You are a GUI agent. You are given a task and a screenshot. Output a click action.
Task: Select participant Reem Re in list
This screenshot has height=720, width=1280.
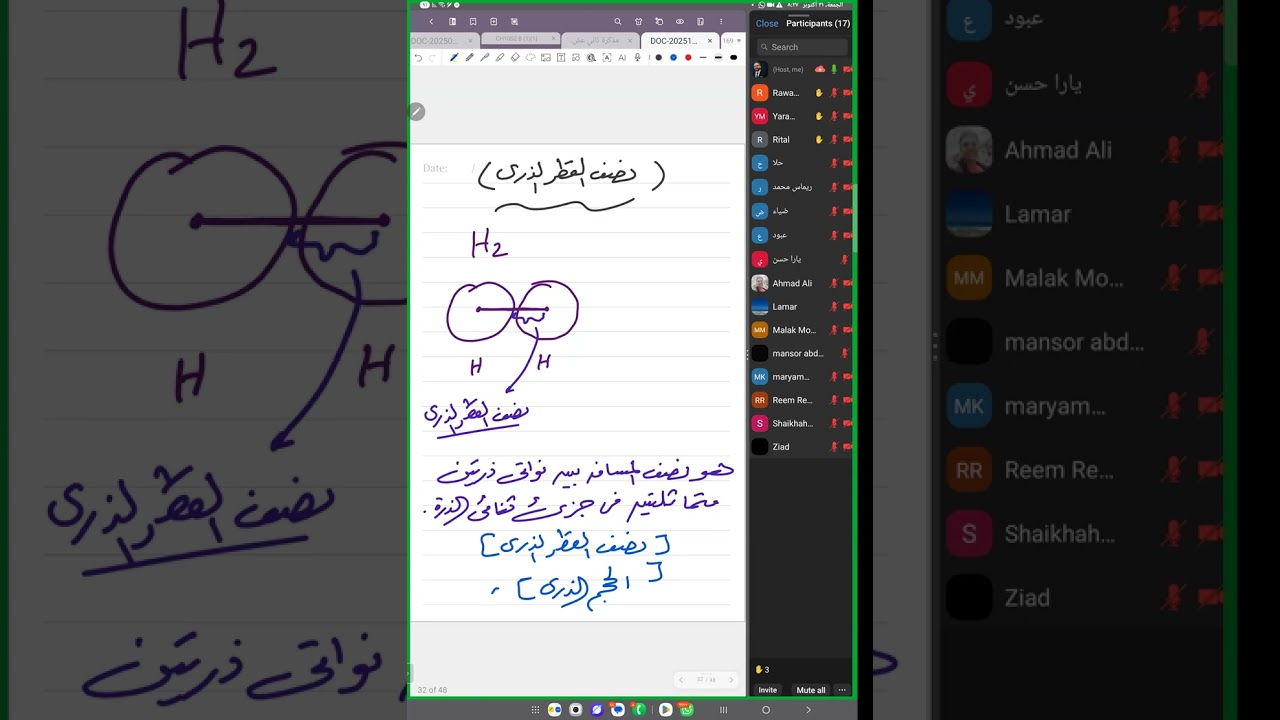point(802,400)
